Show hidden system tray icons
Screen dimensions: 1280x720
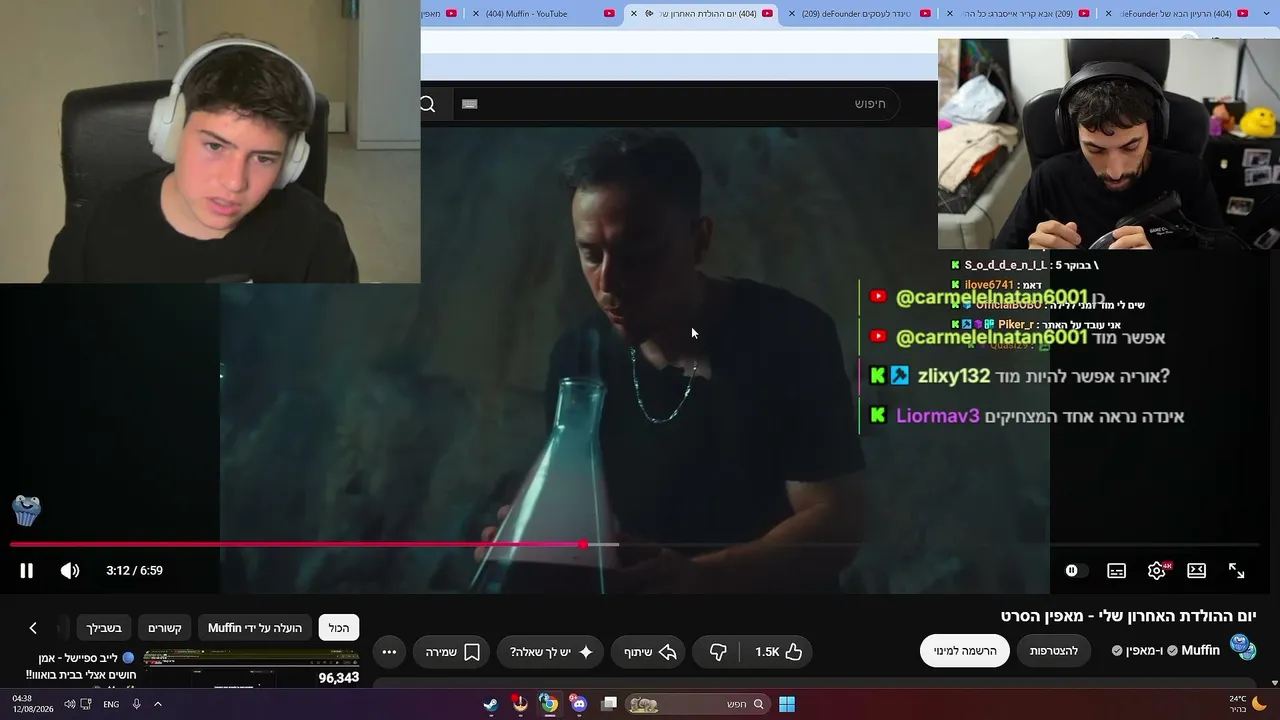(157, 704)
